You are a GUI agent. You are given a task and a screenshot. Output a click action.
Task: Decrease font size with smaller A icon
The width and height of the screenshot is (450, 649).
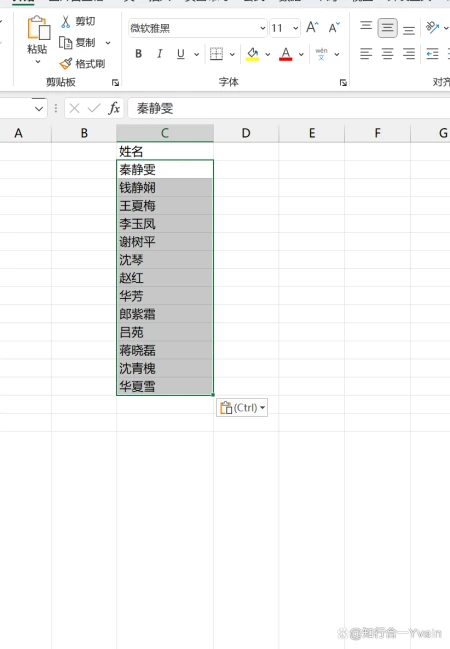pyautogui.click(x=334, y=28)
